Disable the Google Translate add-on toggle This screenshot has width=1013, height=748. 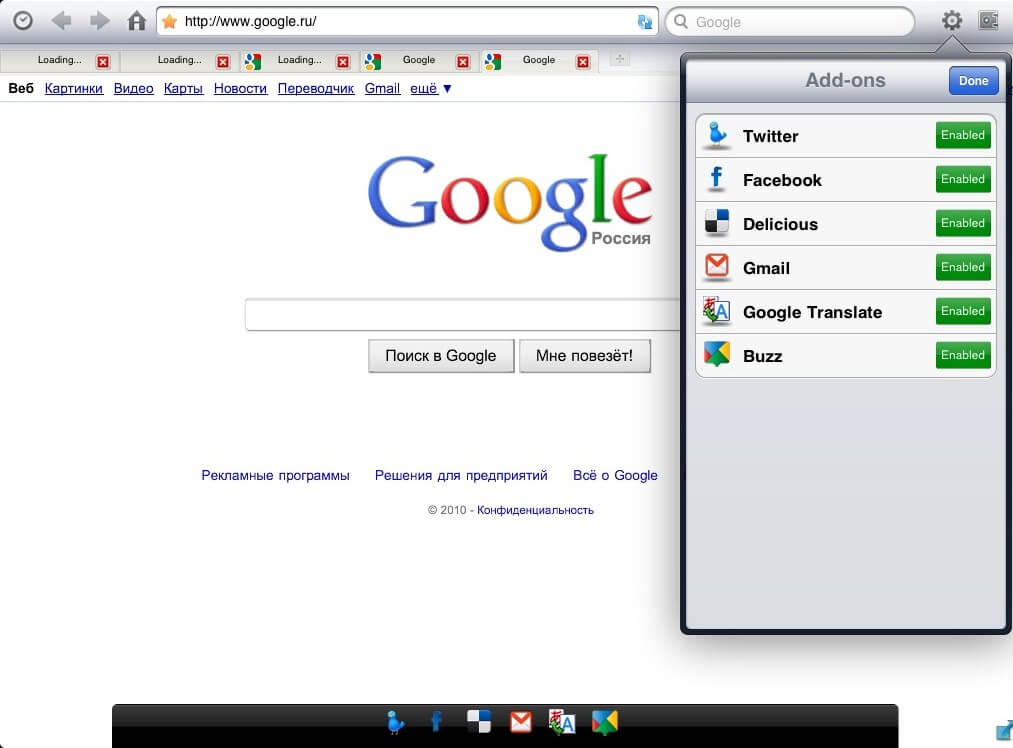tap(963, 311)
